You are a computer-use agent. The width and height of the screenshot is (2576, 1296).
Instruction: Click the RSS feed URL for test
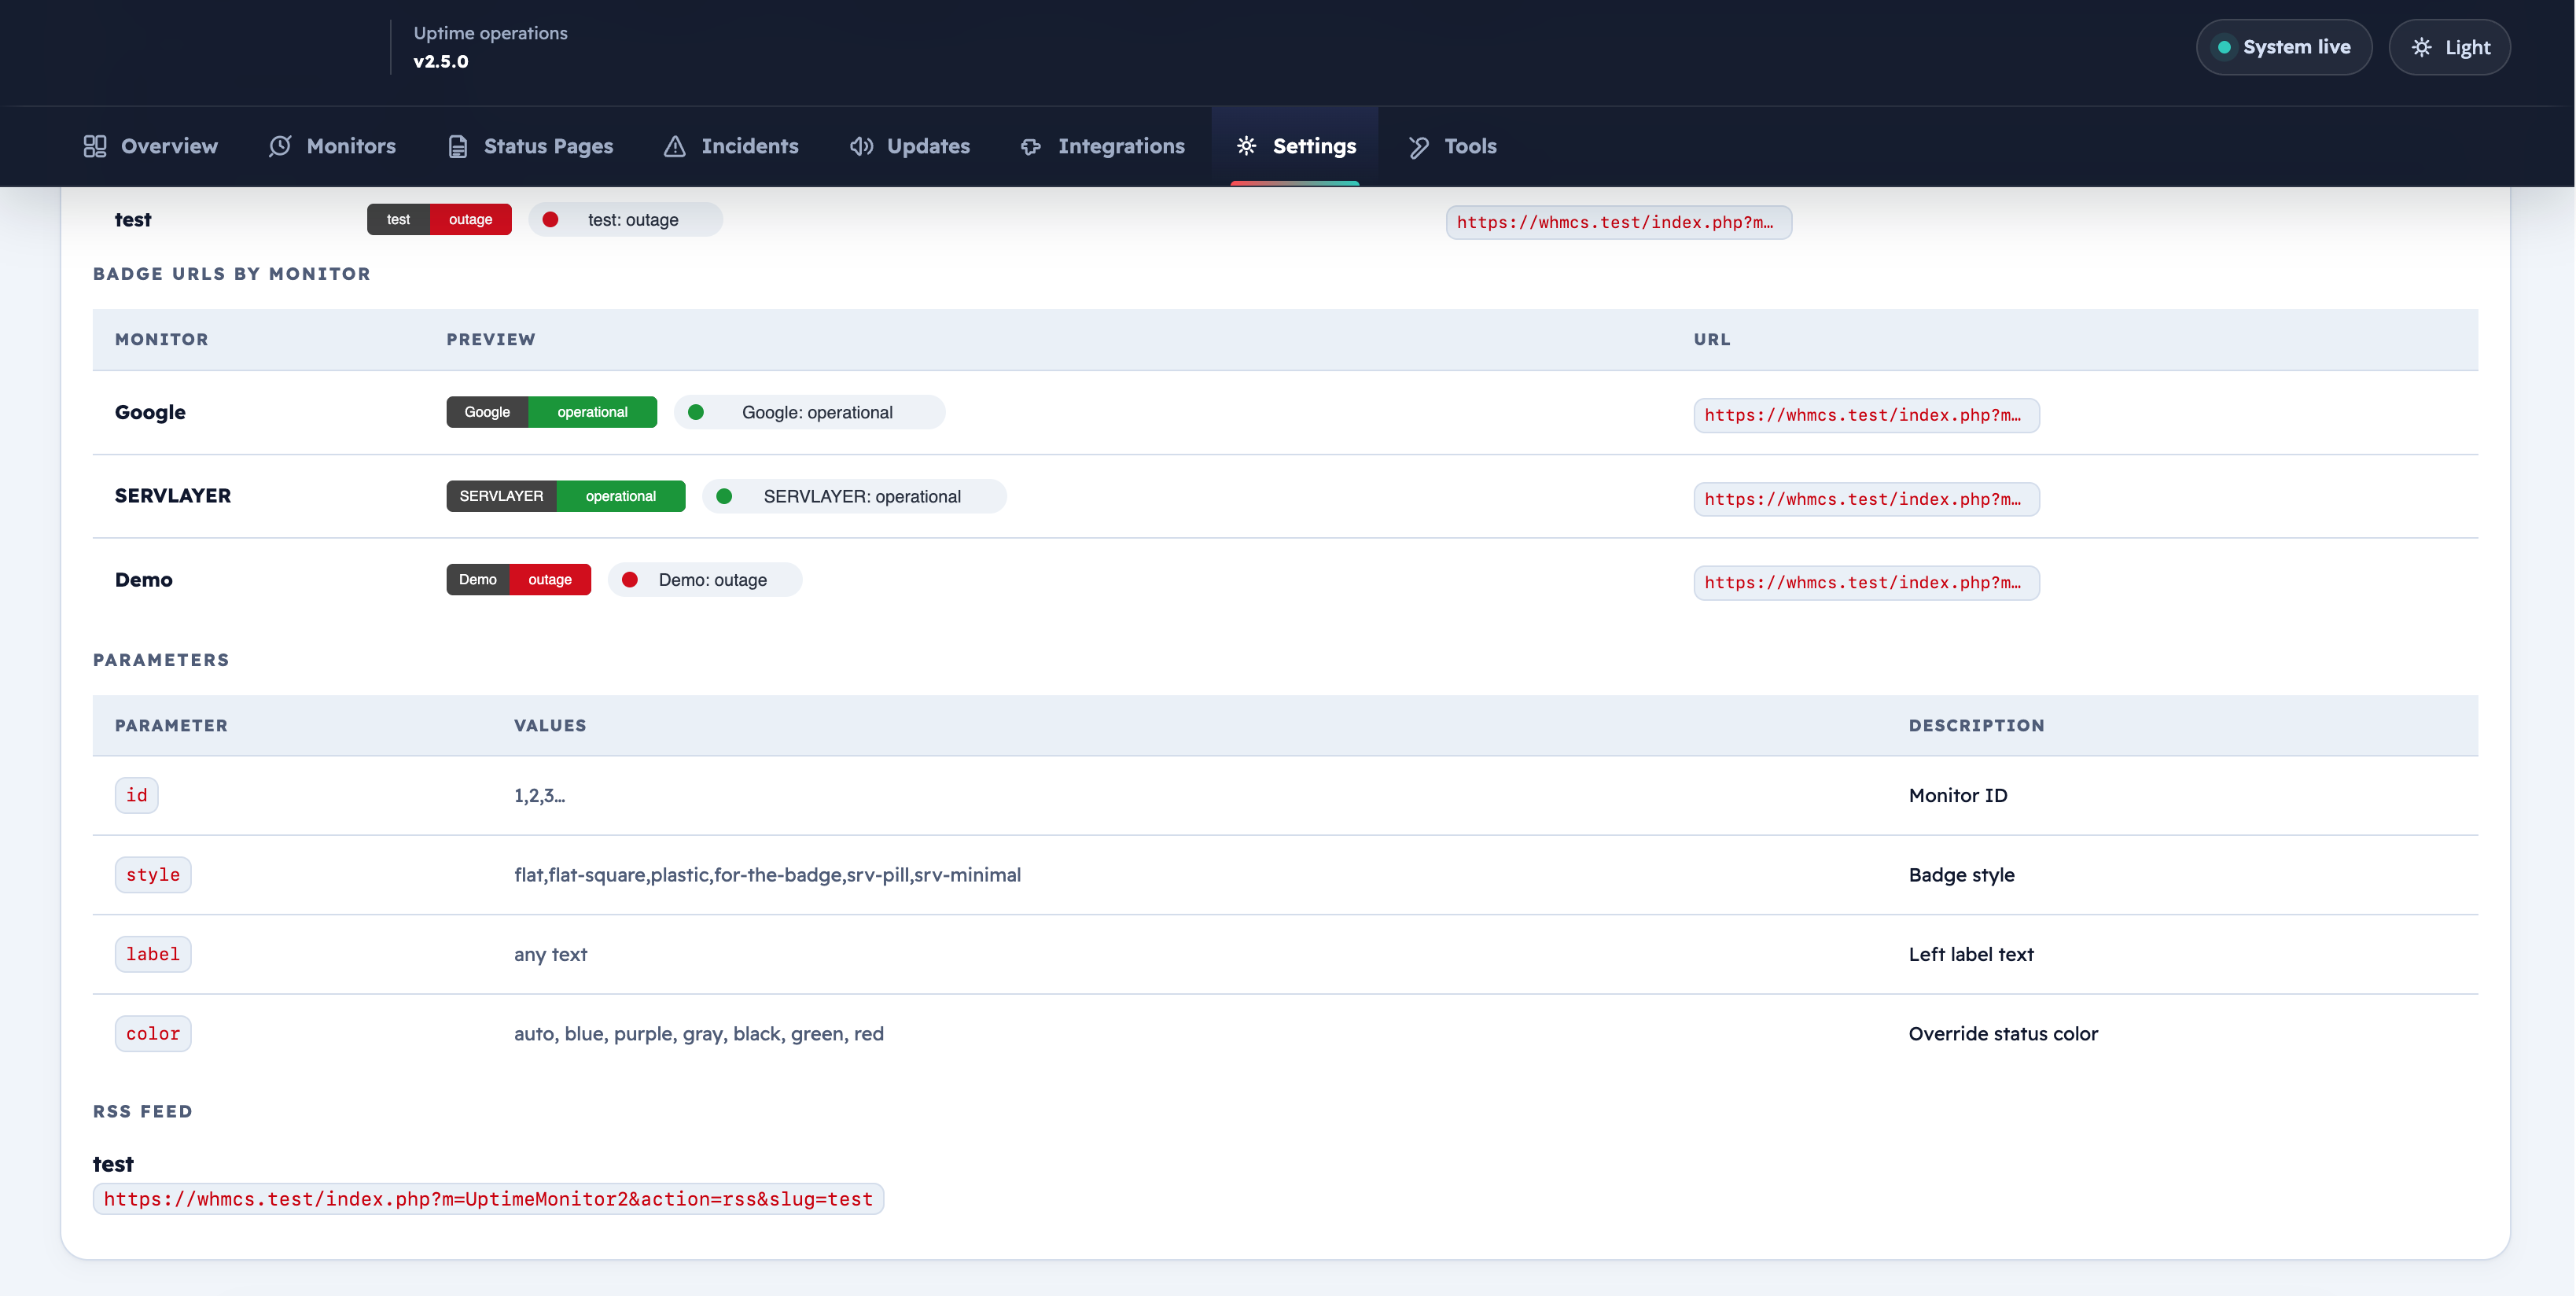click(488, 1199)
